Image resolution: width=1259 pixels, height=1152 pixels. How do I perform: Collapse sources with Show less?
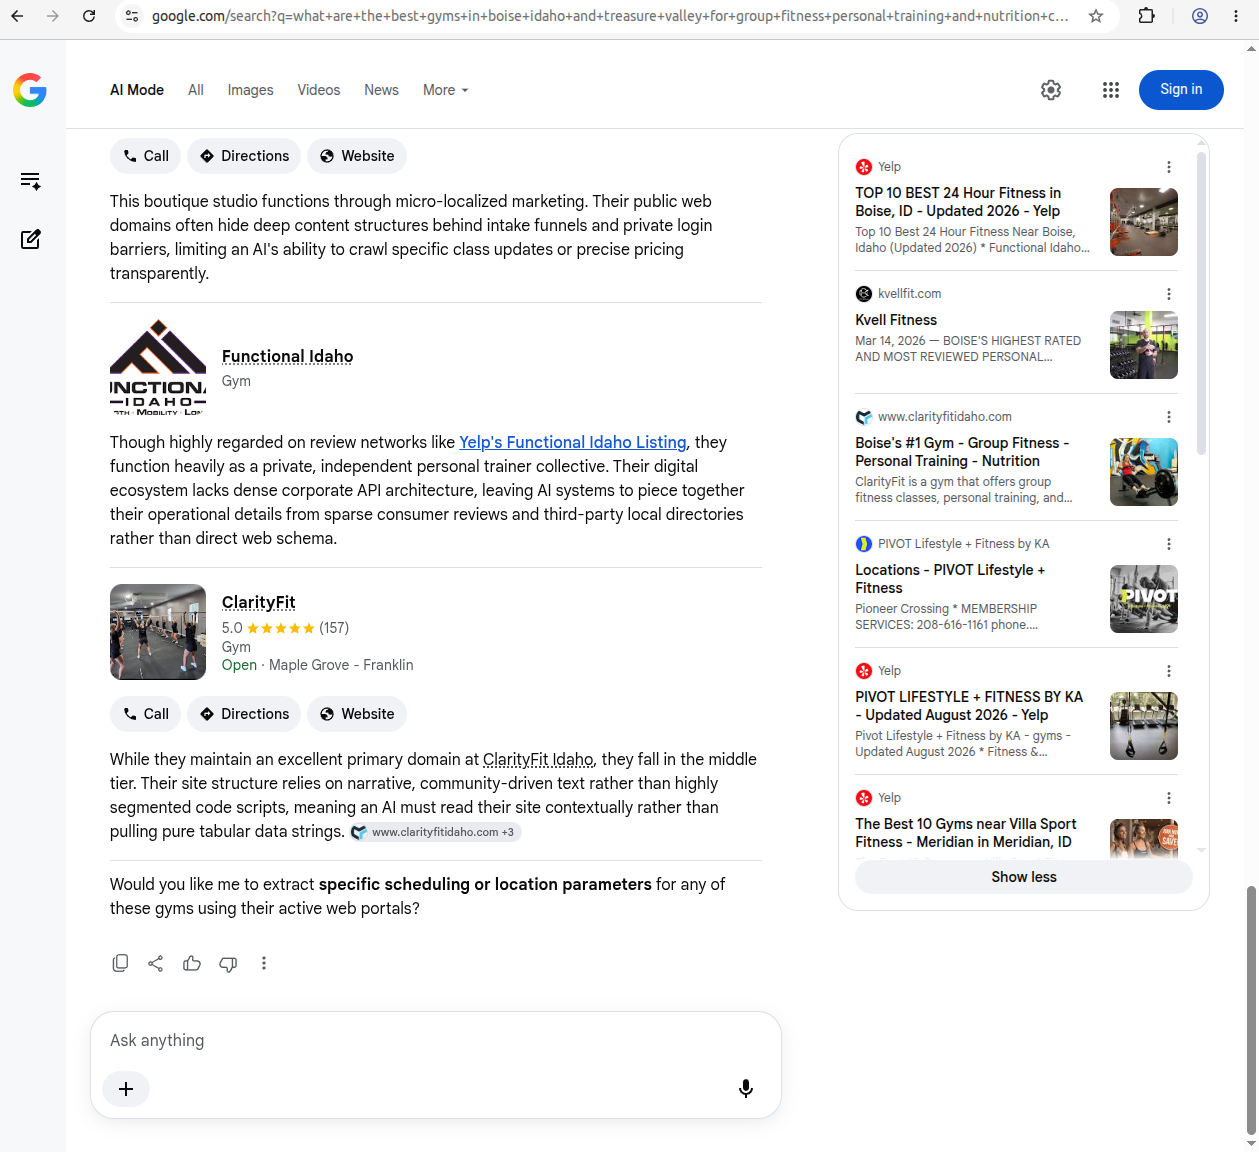coord(1024,877)
